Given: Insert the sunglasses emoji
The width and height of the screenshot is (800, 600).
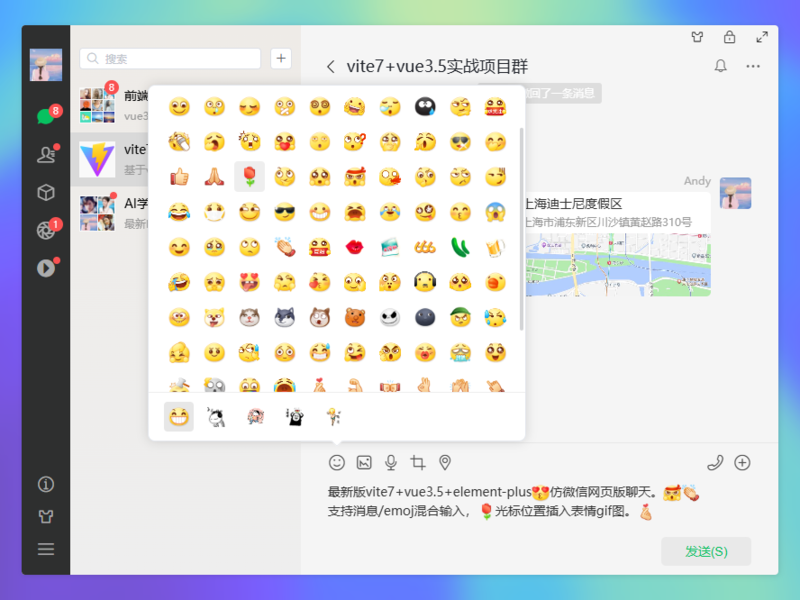Looking at the screenshot, I should click(x=285, y=212).
